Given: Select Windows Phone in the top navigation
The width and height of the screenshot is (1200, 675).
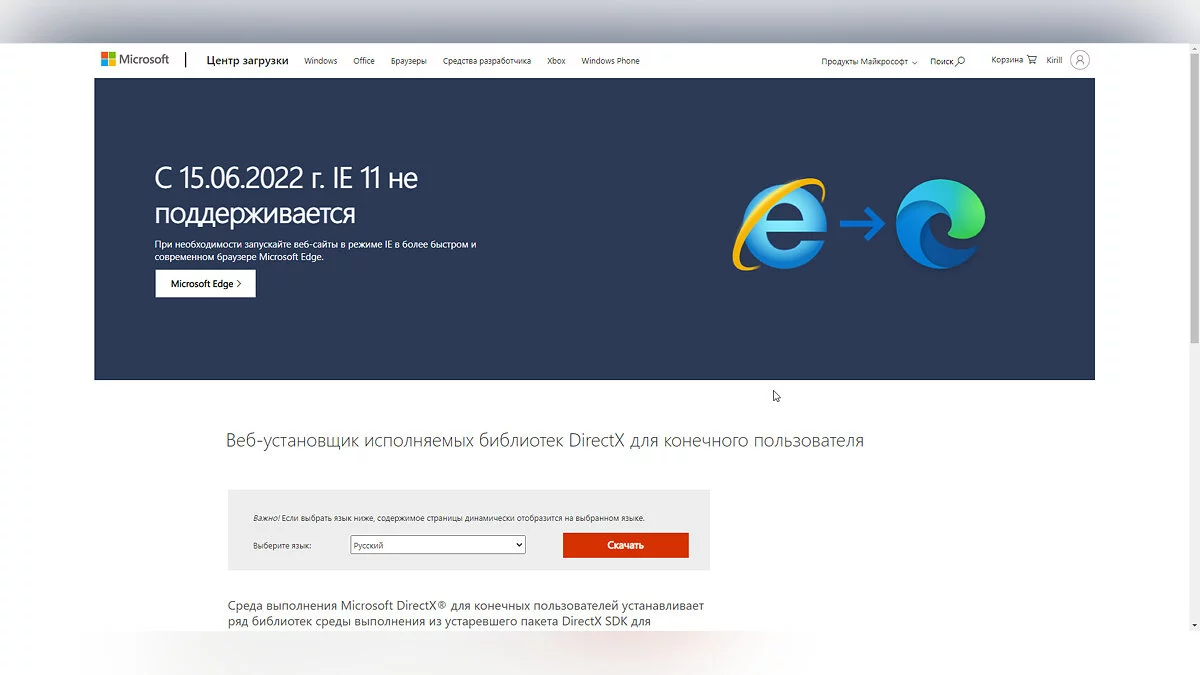Looking at the screenshot, I should tap(610, 61).
